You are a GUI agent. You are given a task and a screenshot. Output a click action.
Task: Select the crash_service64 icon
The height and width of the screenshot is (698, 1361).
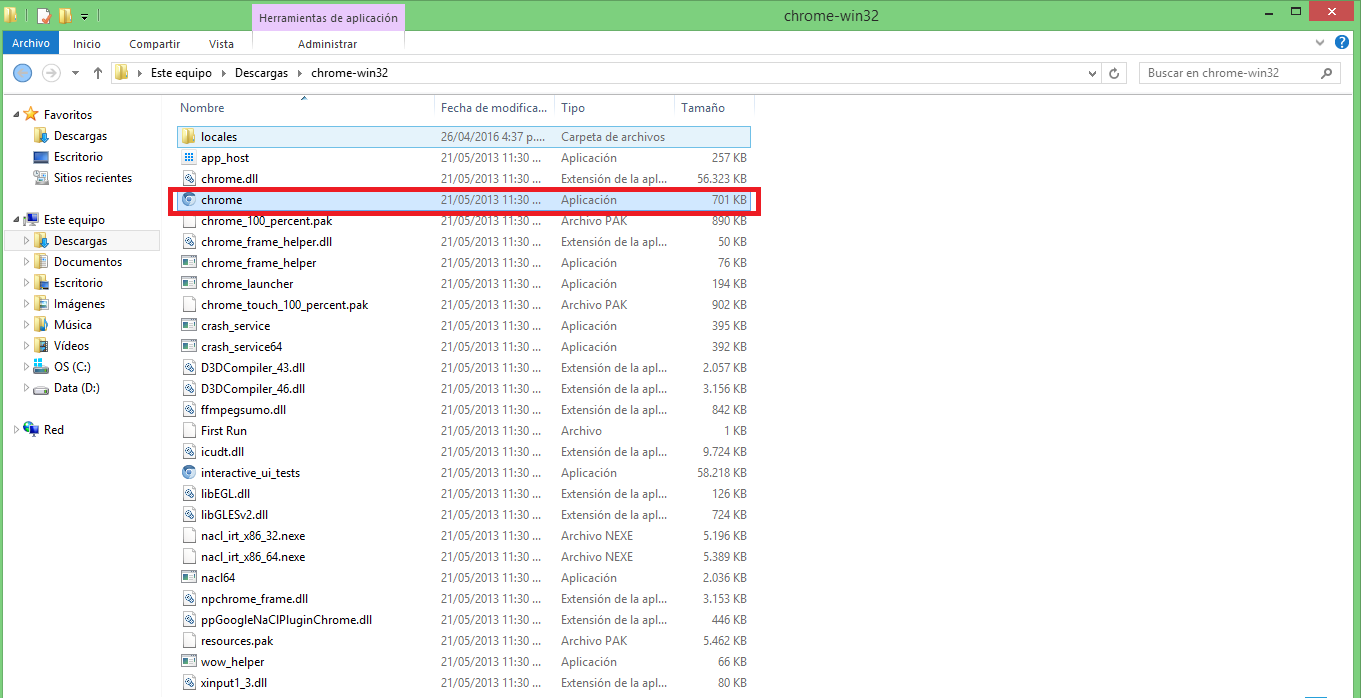(189, 347)
